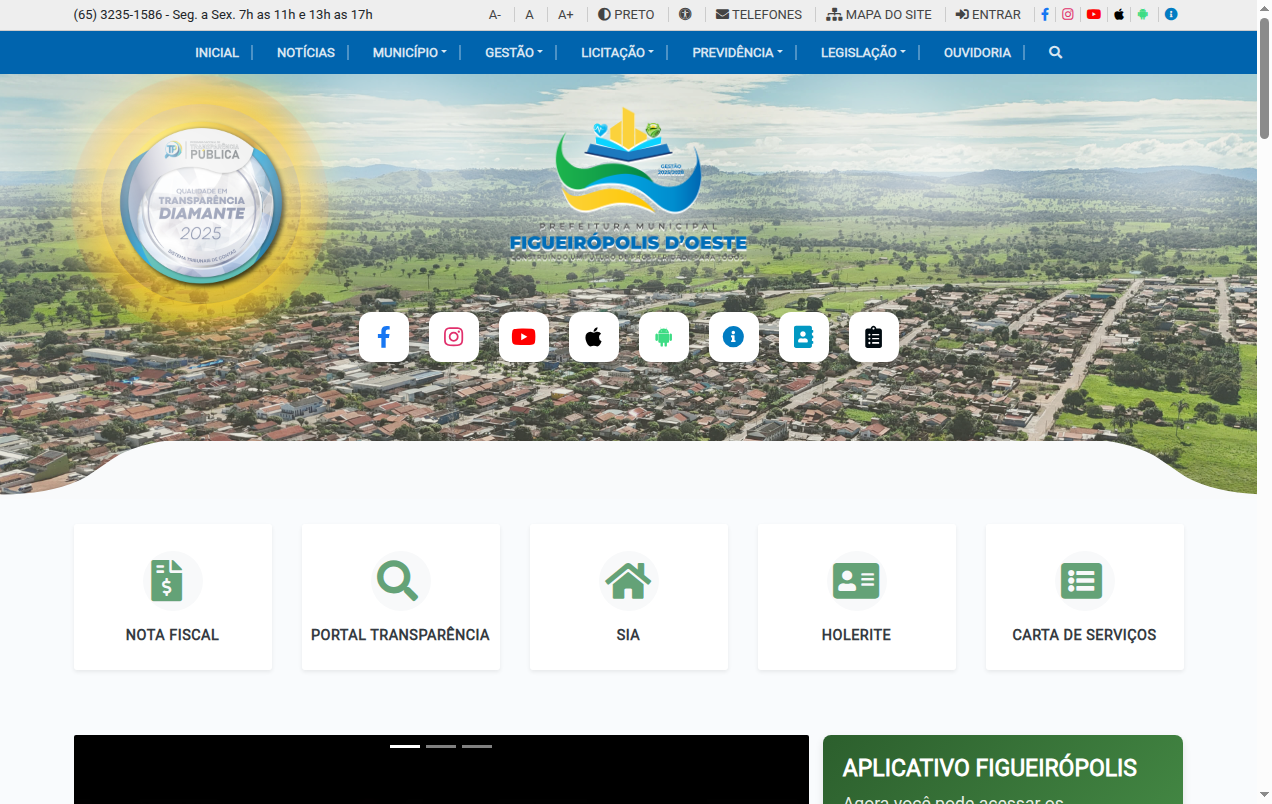Click the Prefeitura Figueirópolis D'Oeste logo

click(x=628, y=184)
